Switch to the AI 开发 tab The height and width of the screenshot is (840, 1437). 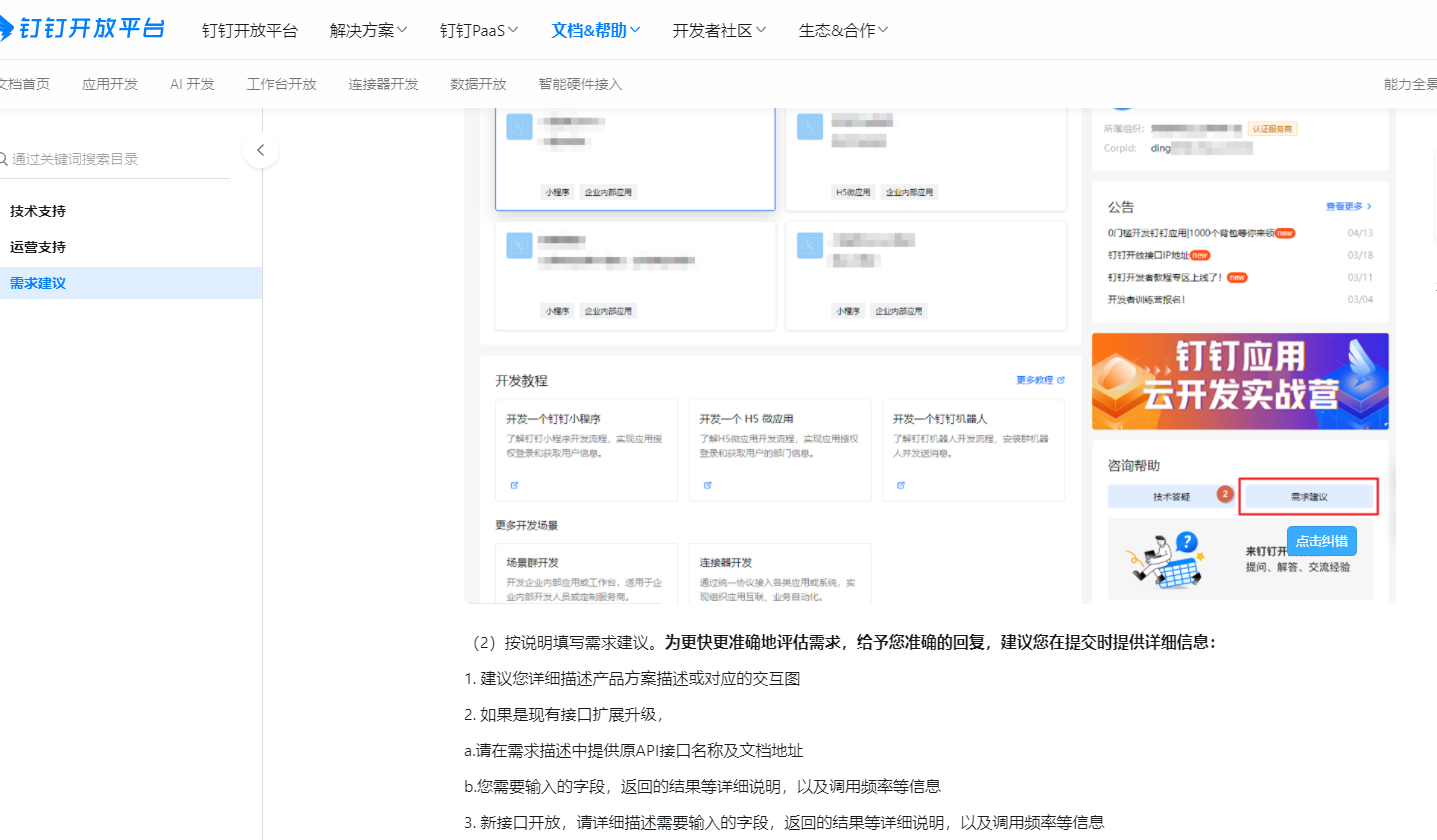pos(192,84)
